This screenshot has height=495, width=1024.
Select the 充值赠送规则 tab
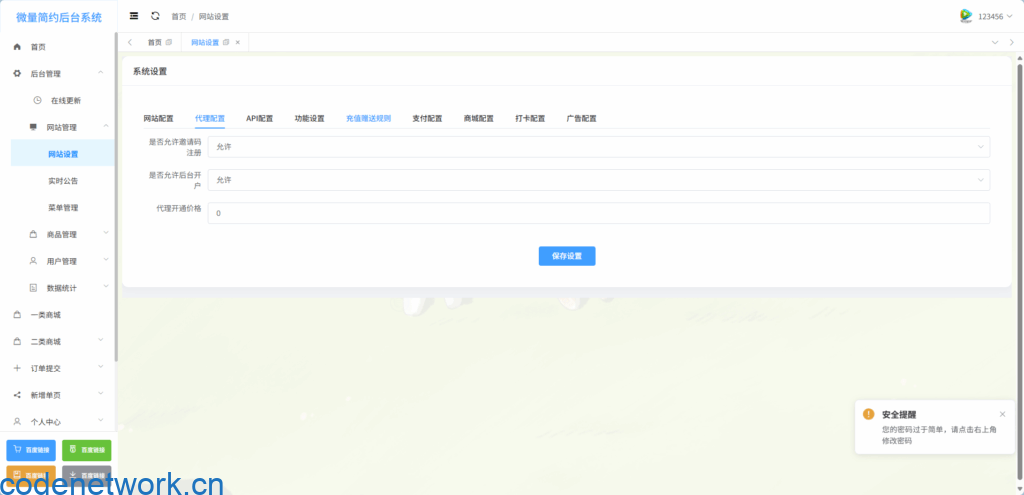(x=368, y=118)
